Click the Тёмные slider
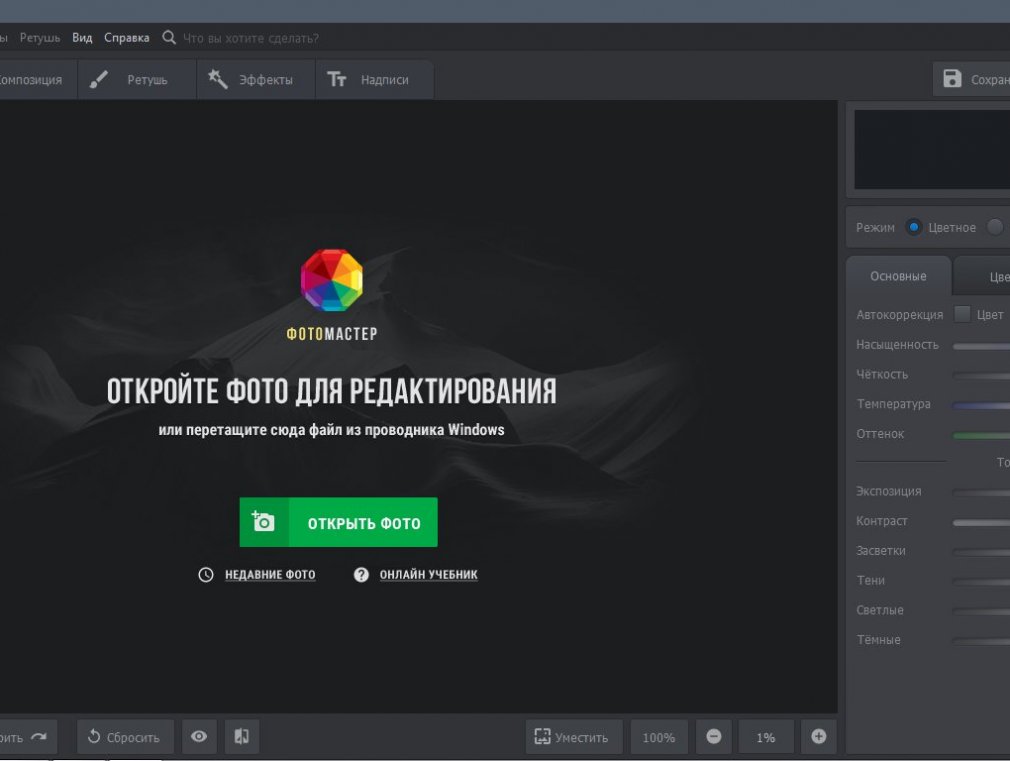This screenshot has width=1010, height=761. tap(982, 641)
